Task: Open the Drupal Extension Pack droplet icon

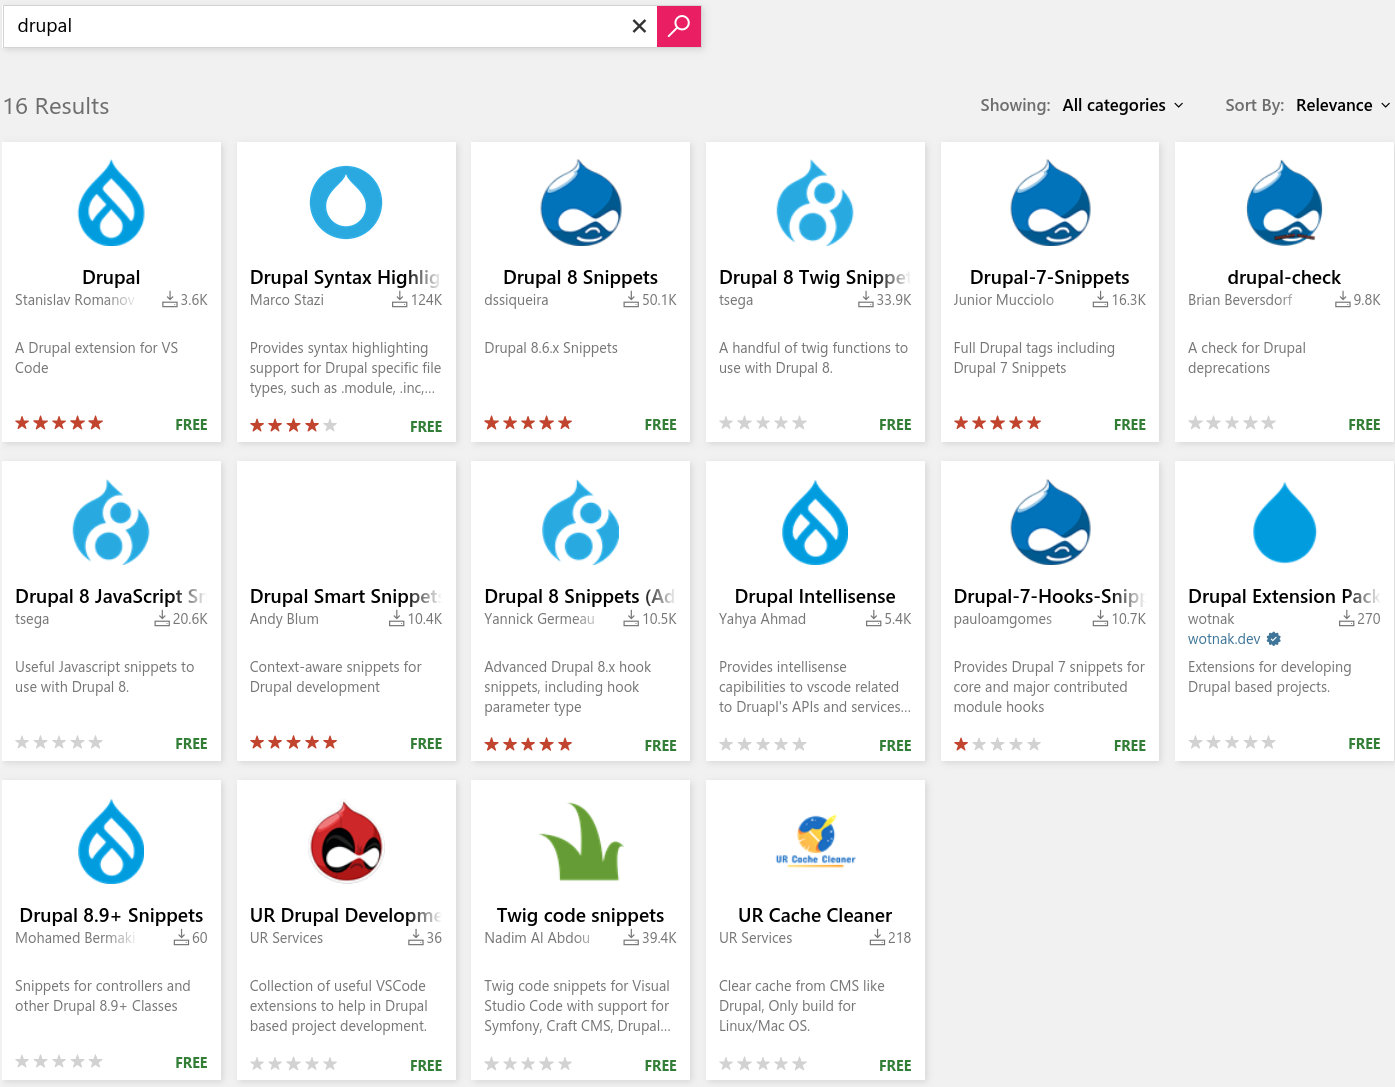Action: [1284, 522]
